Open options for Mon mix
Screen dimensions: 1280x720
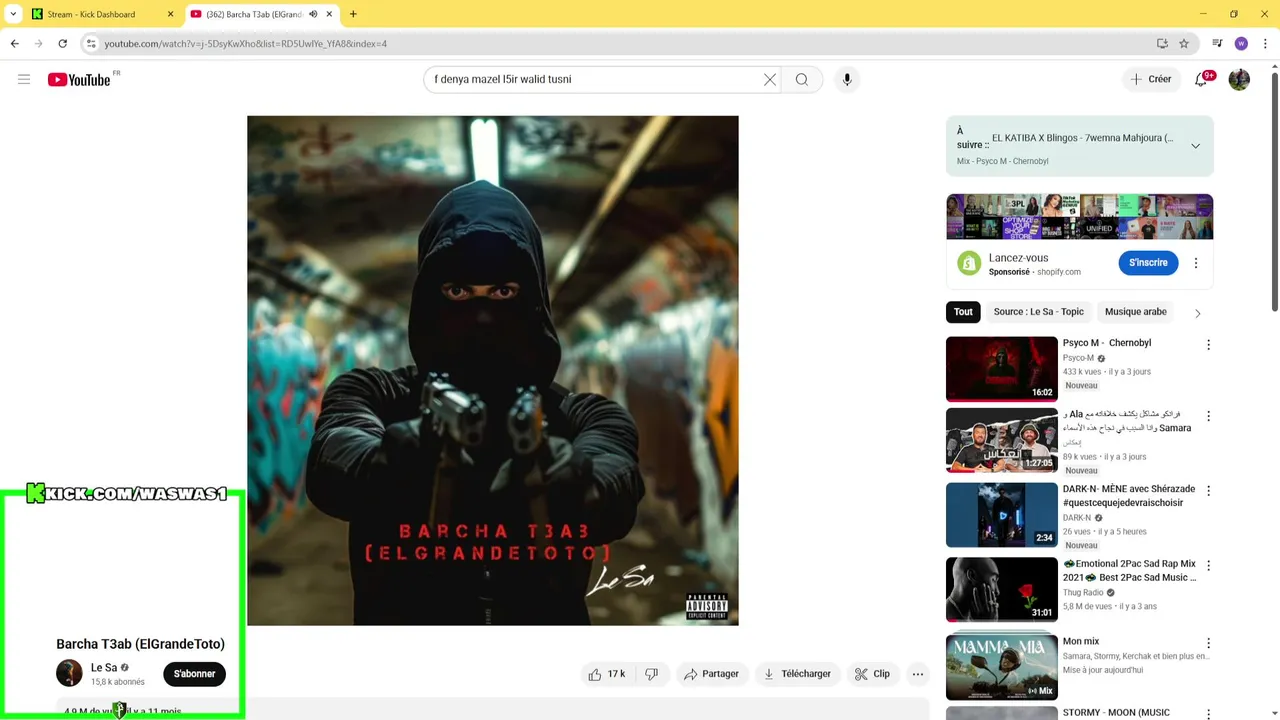point(1208,643)
